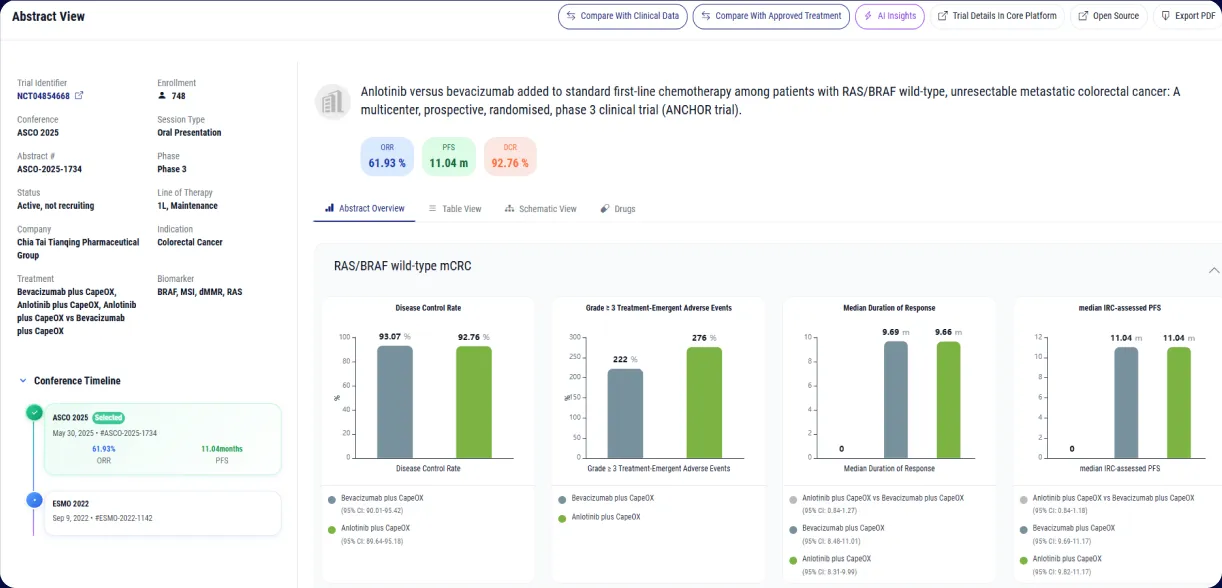Viewport: 1222px width, 588px height.
Task: Open AI Insights
Action: (890, 16)
